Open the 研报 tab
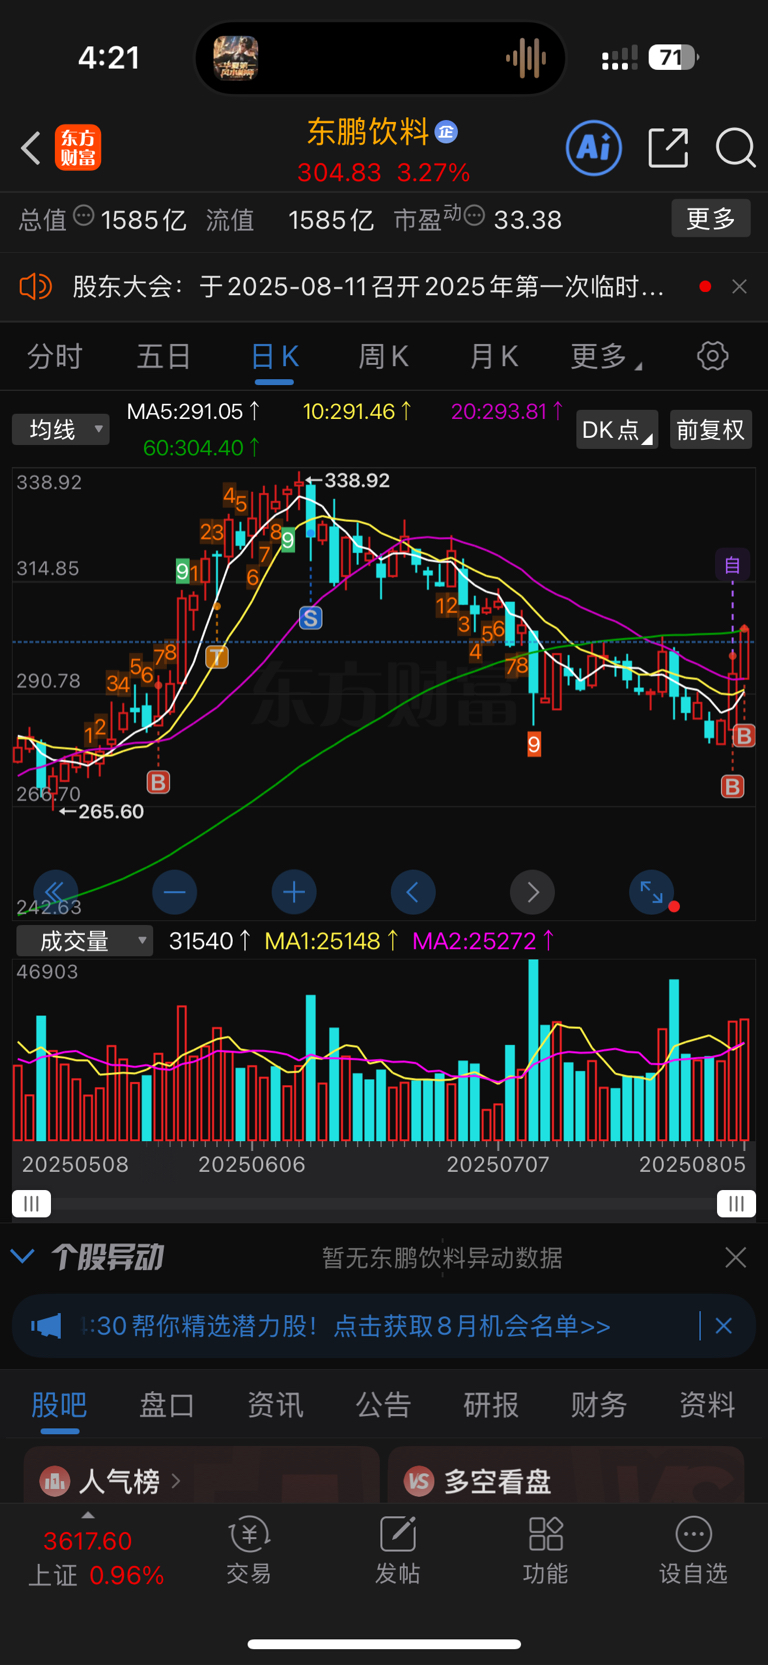Screen dimensions: 769x1665 491,1405
